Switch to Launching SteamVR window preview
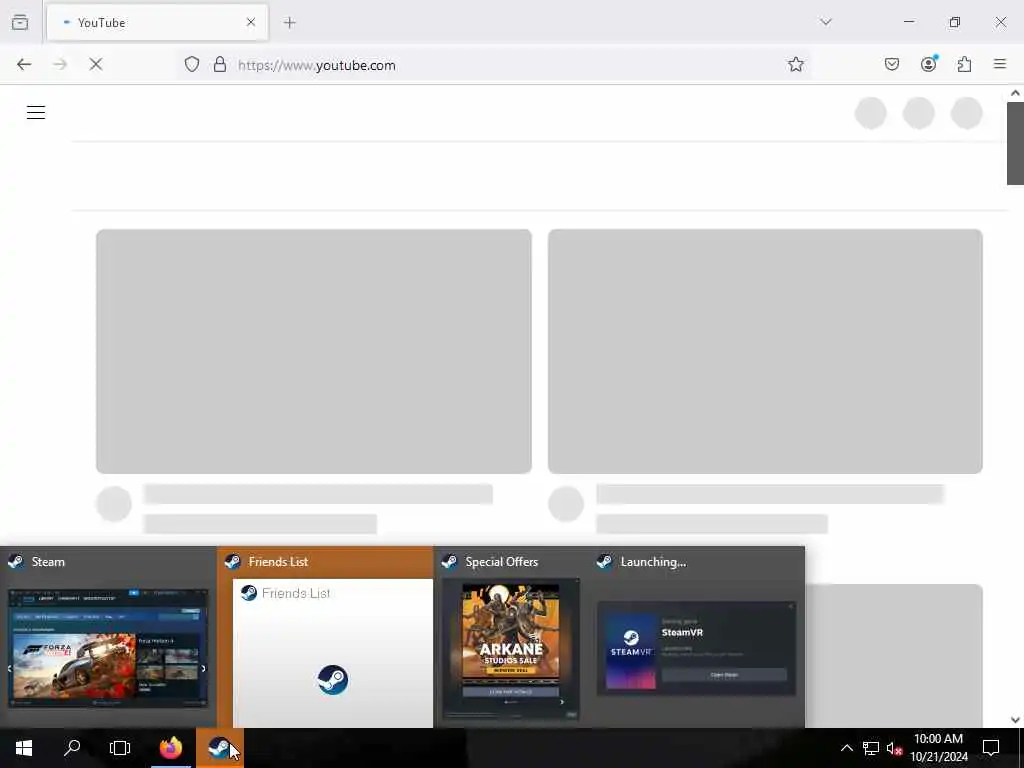 point(696,637)
